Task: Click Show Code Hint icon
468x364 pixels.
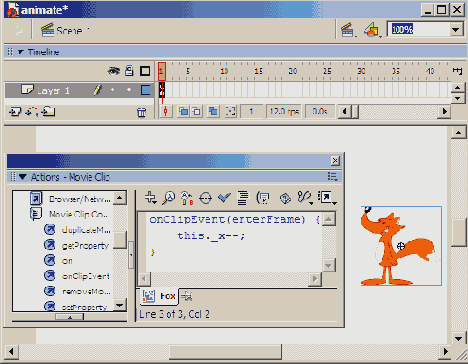Action: [263, 198]
